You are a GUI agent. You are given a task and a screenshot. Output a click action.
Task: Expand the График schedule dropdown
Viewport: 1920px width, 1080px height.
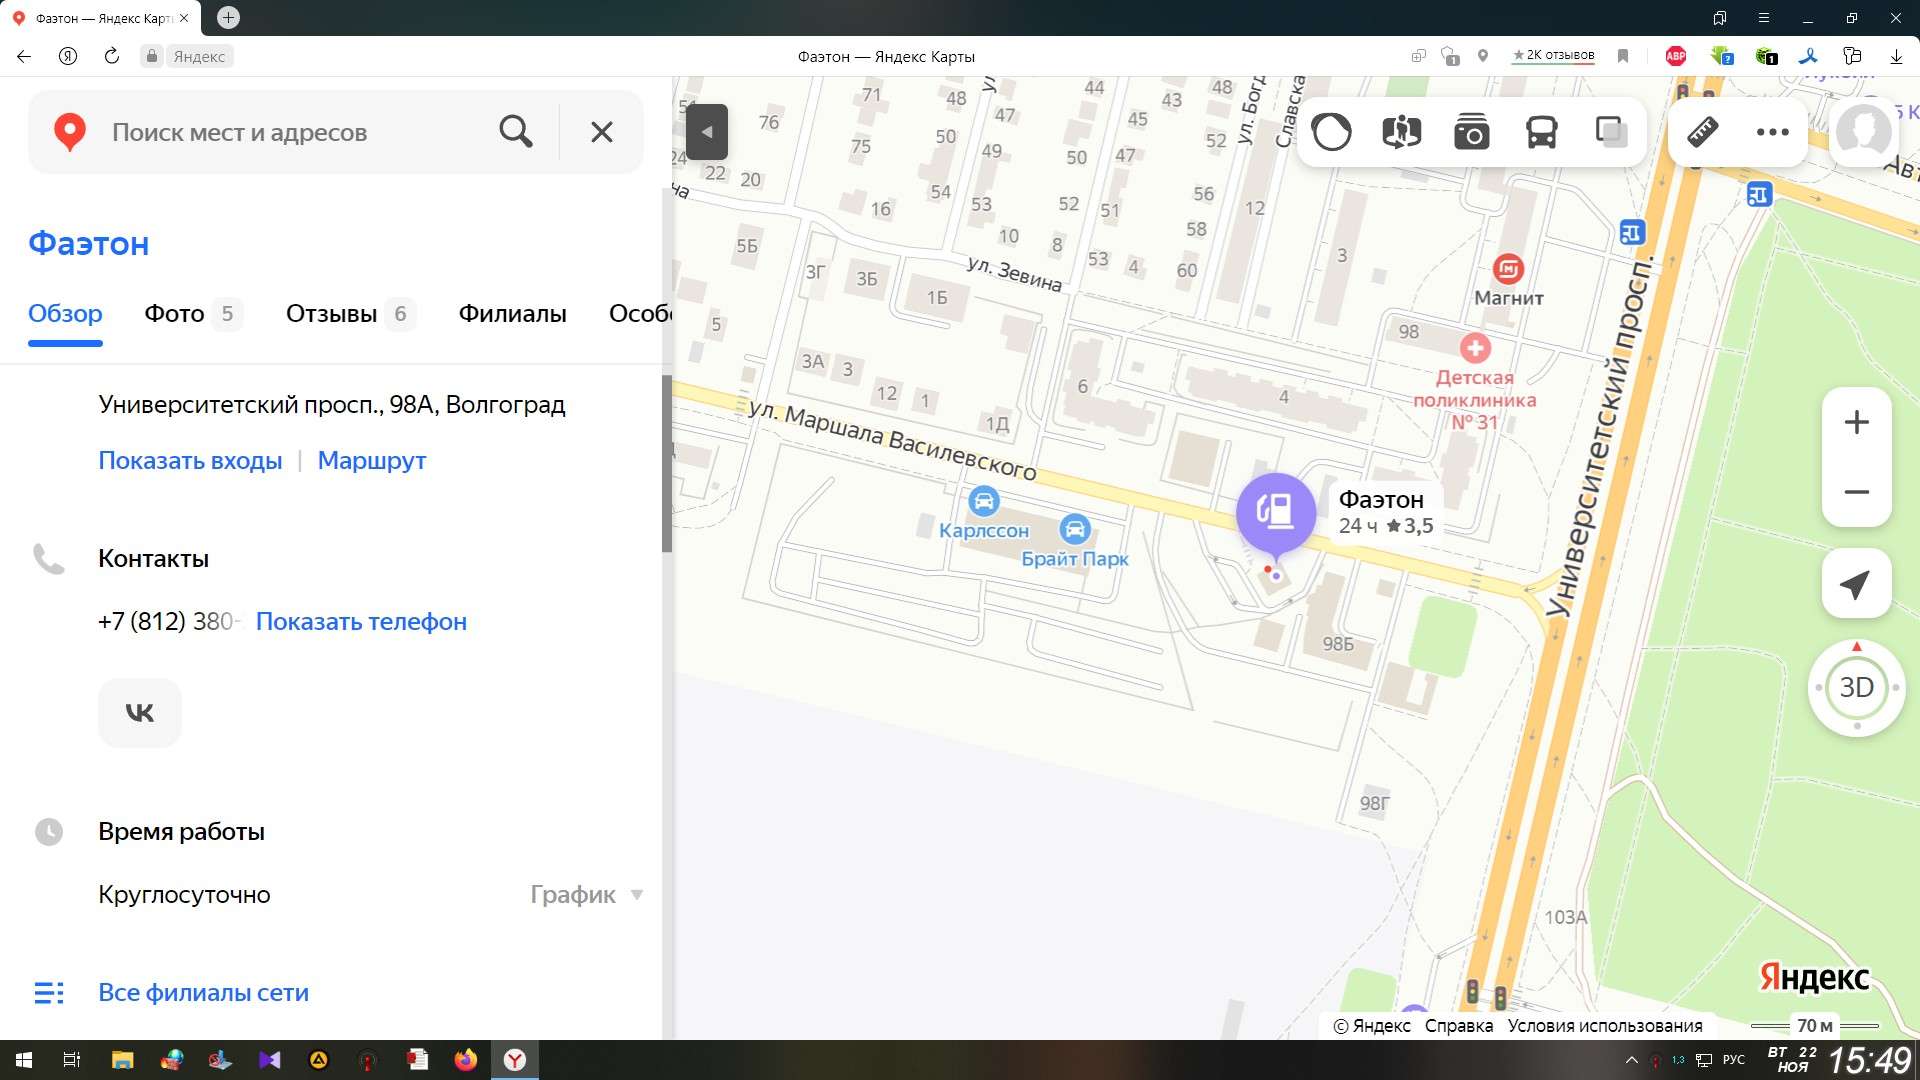pos(587,895)
